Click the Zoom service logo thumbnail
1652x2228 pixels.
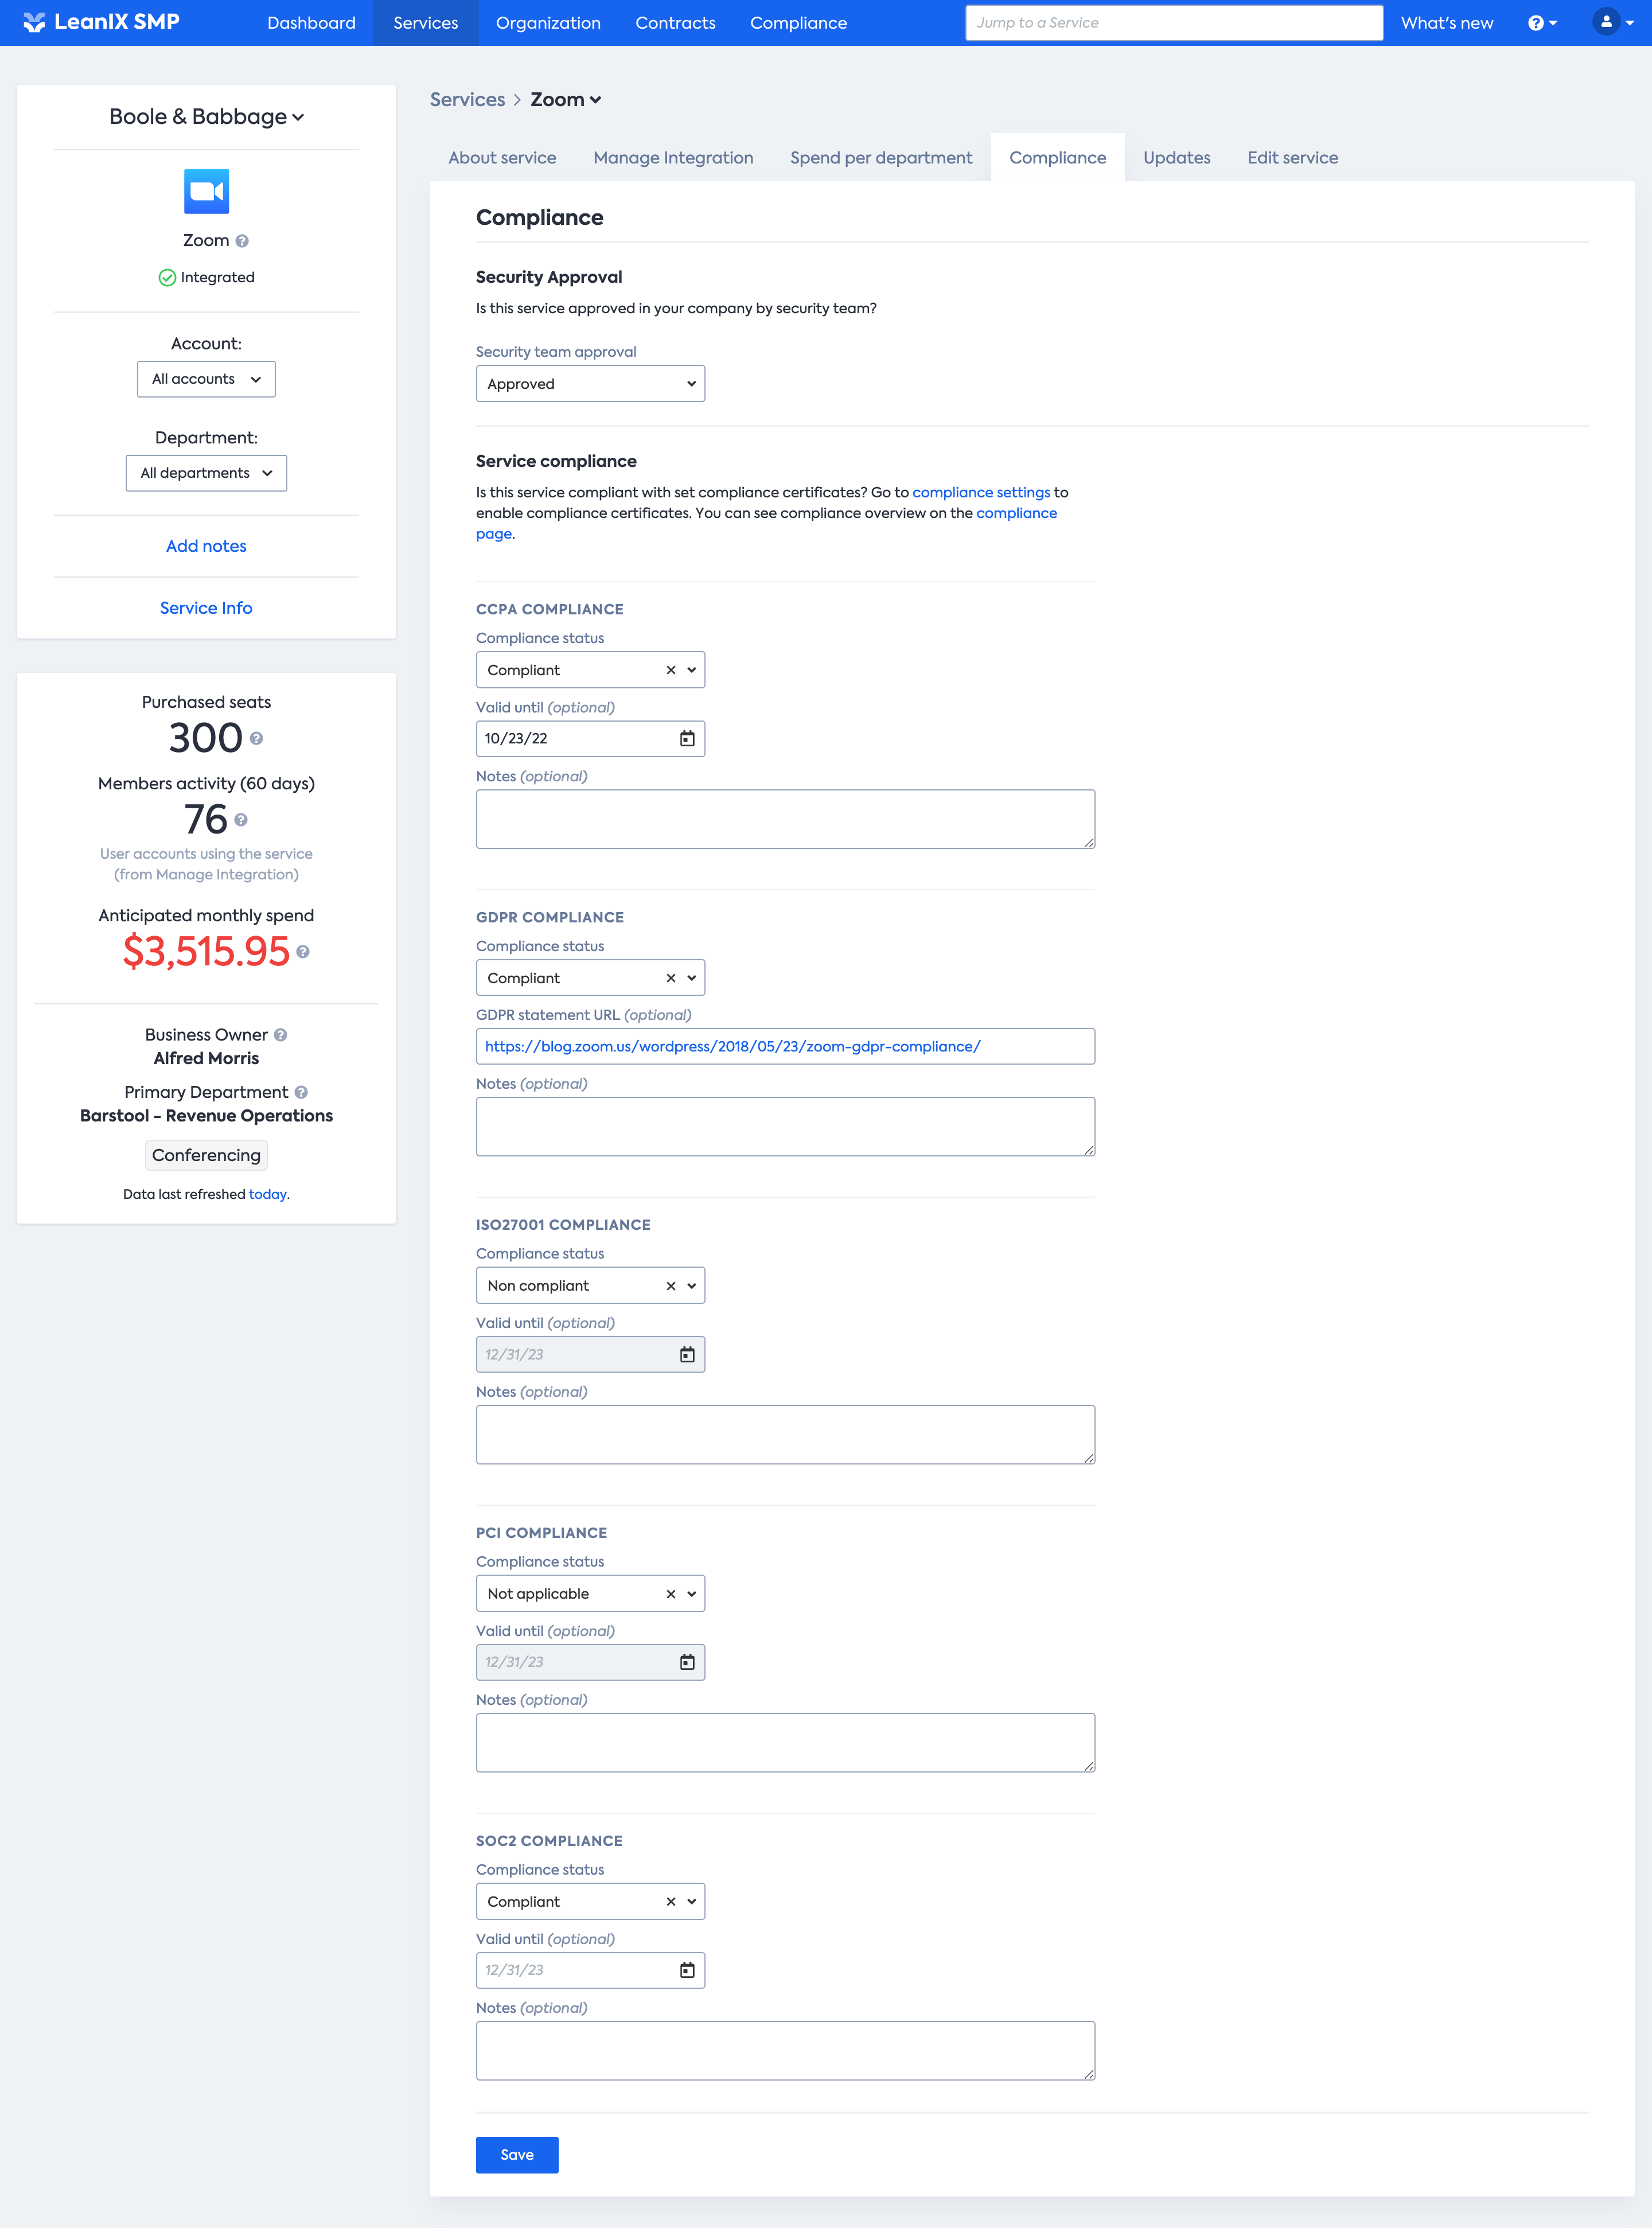pyautogui.click(x=206, y=191)
